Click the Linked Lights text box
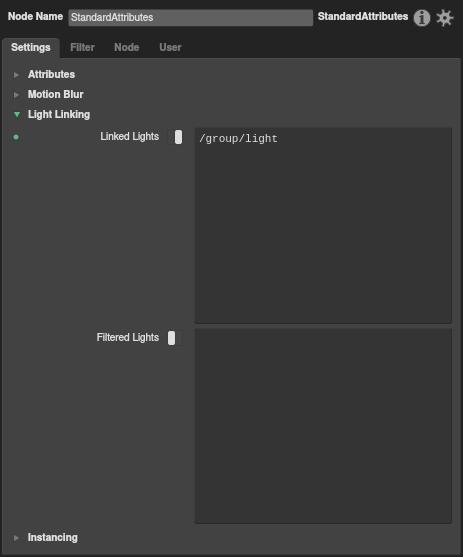The height and width of the screenshot is (557, 463). click(323, 226)
